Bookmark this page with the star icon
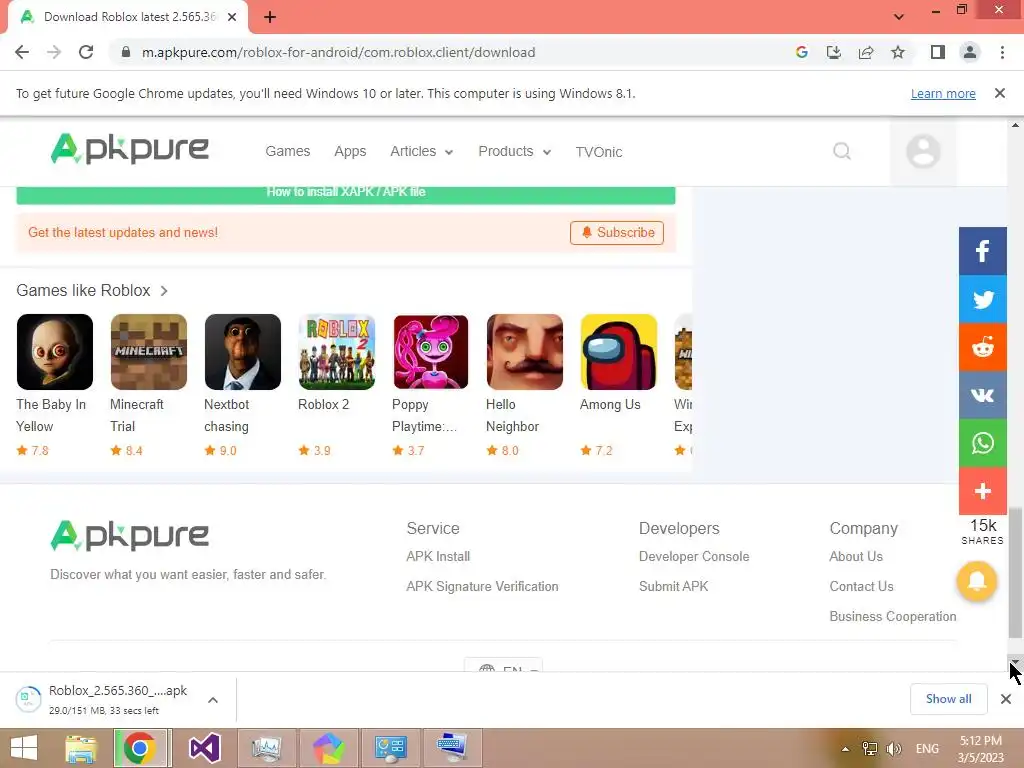 pos(898,52)
